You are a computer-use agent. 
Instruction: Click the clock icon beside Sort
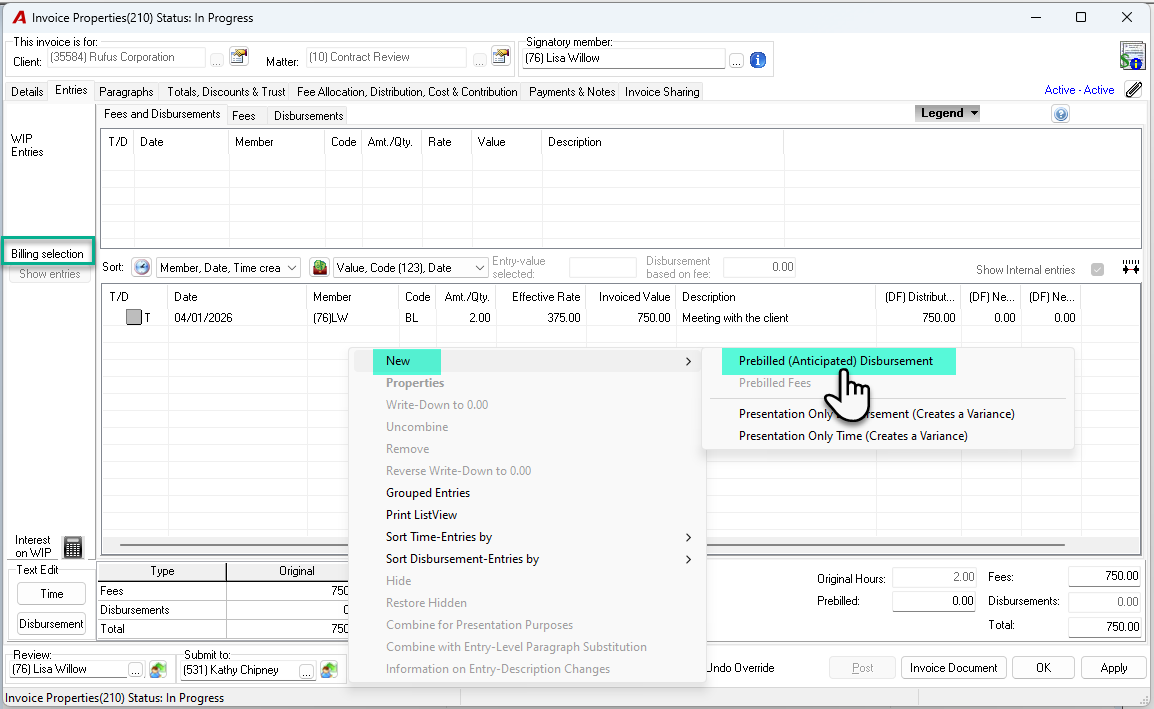point(142,267)
